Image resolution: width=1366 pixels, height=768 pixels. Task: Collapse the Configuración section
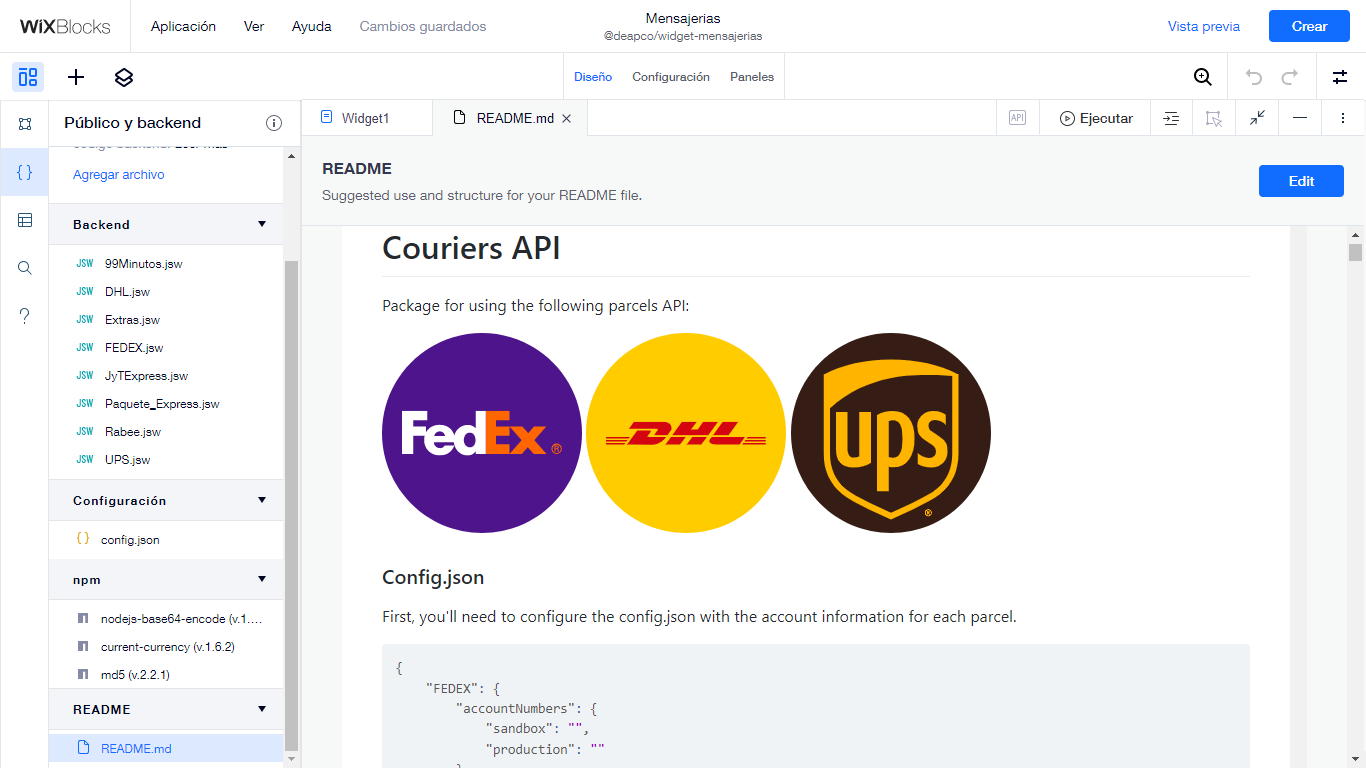click(262, 500)
